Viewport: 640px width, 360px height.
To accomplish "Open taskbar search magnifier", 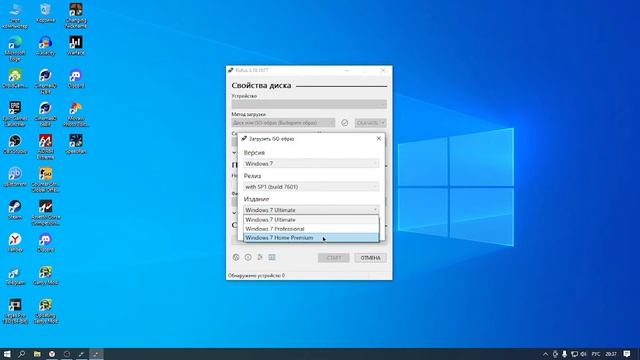I will coord(22,354).
